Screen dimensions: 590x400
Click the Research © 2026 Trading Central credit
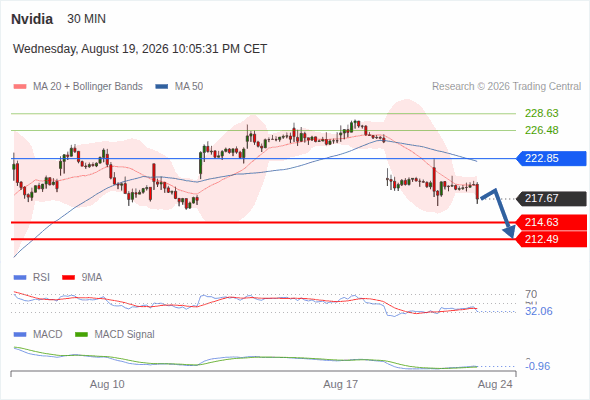pyautogui.click(x=506, y=87)
